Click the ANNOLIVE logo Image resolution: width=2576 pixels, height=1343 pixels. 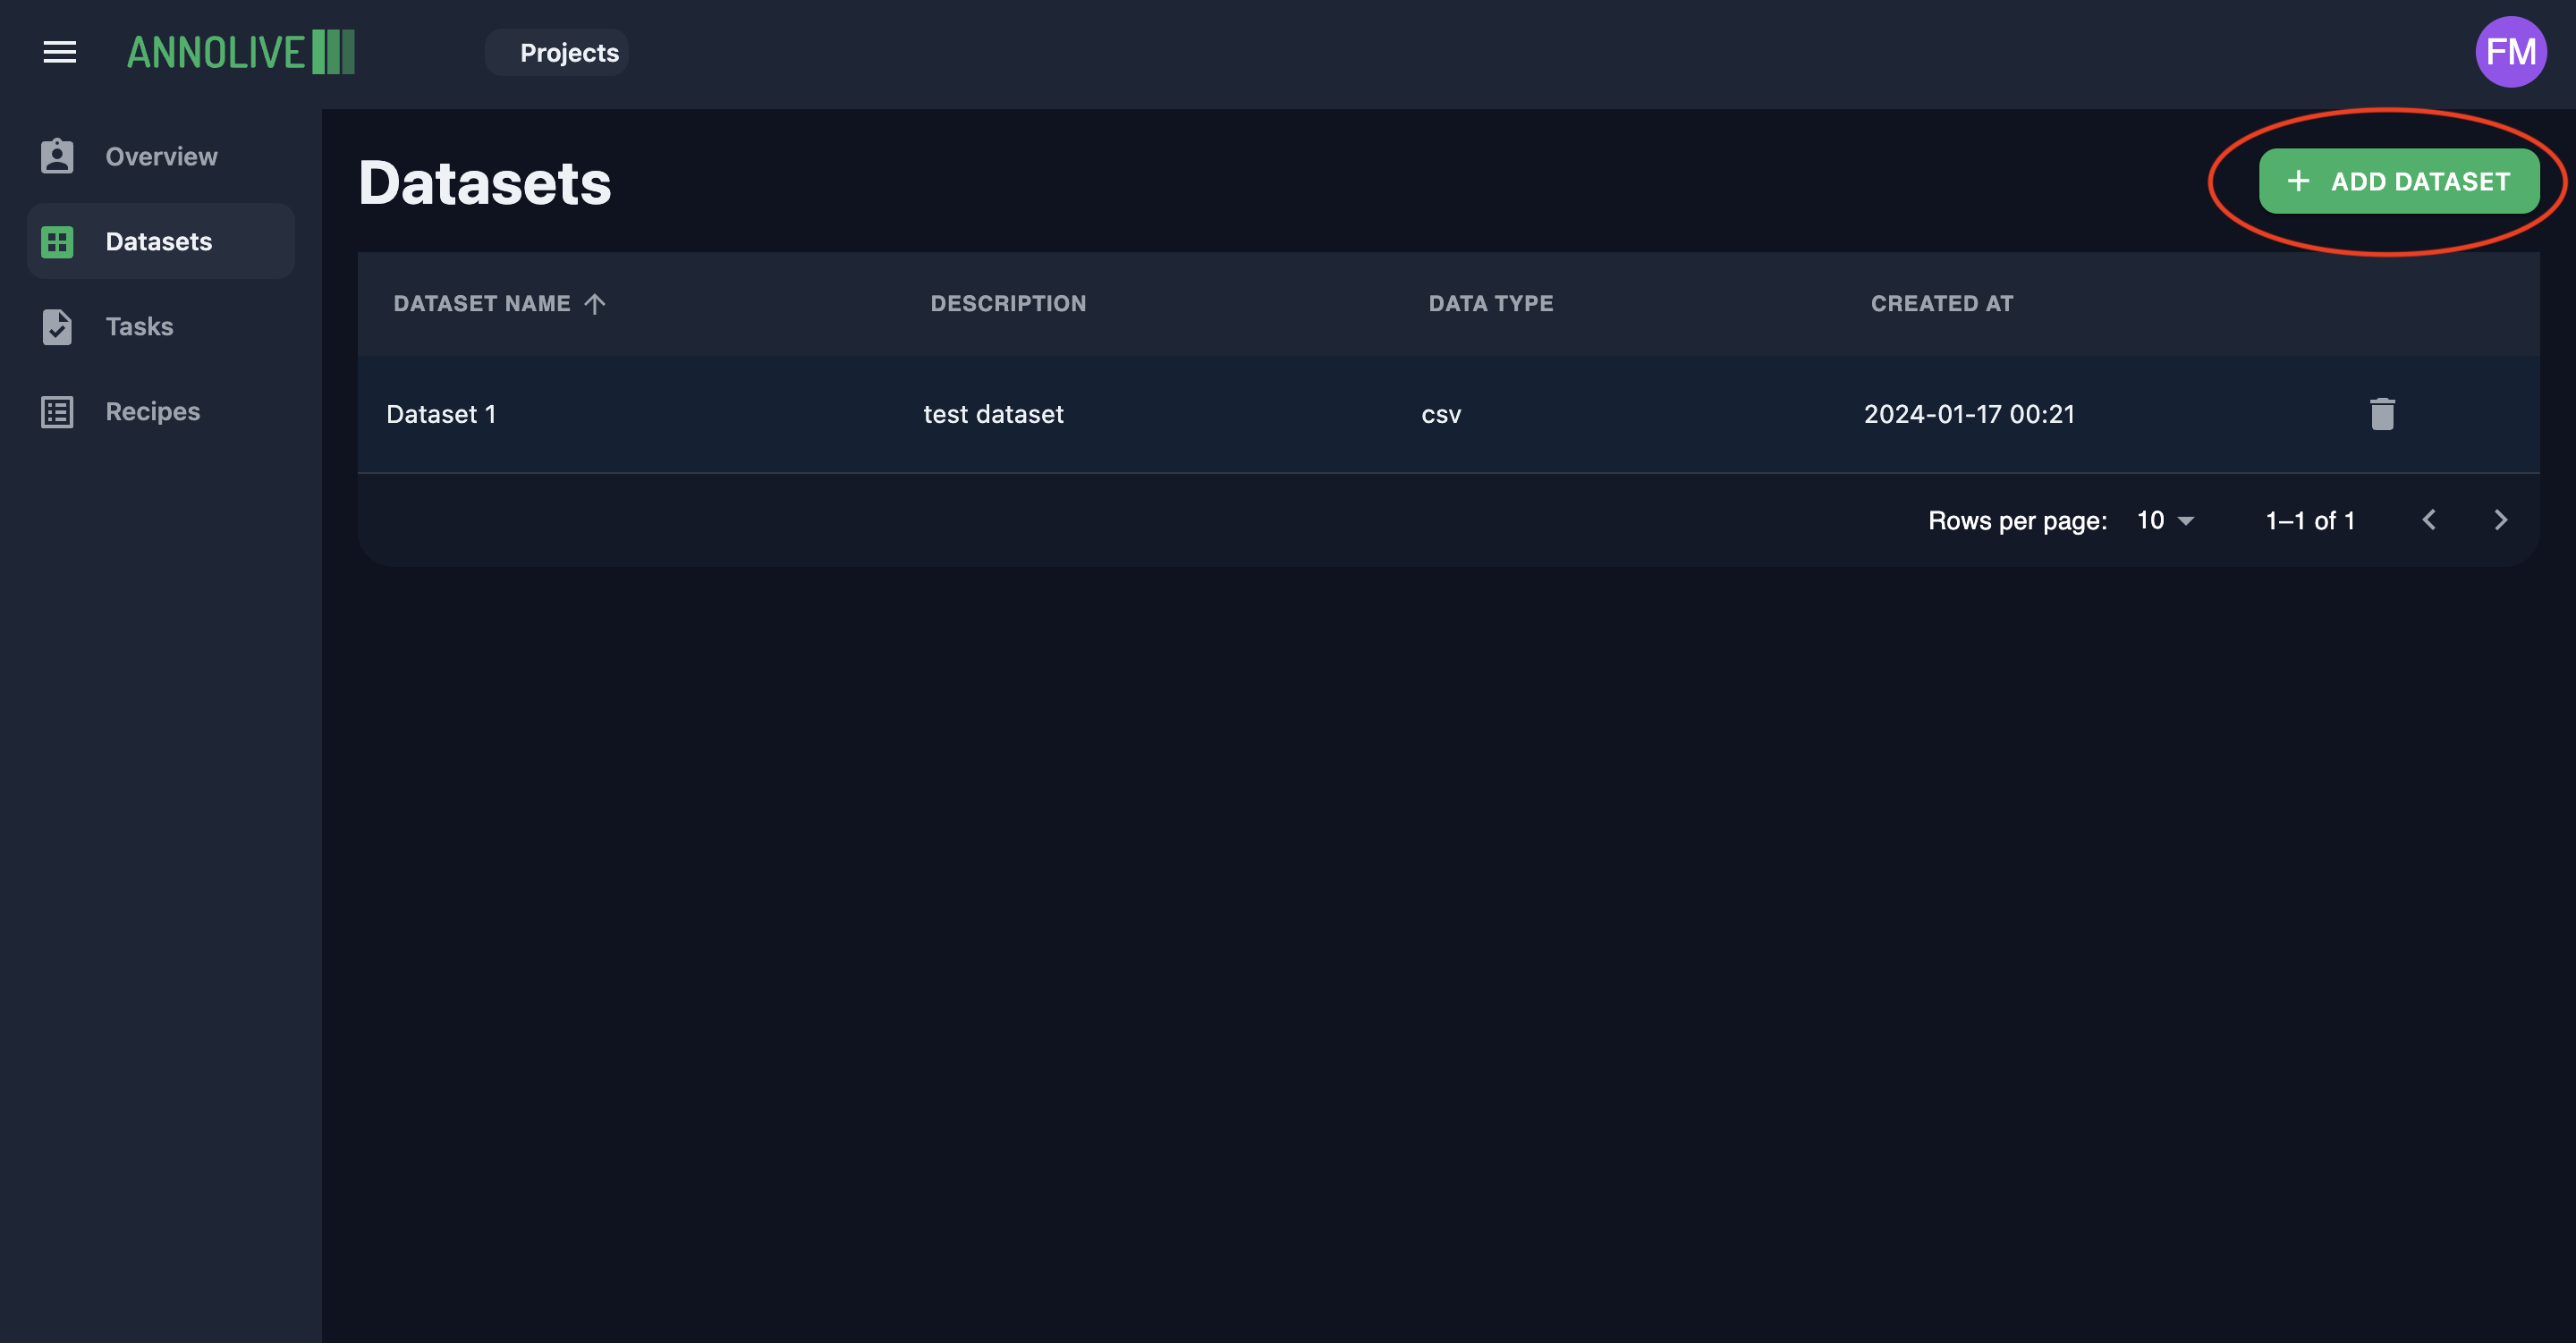click(x=240, y=52)
